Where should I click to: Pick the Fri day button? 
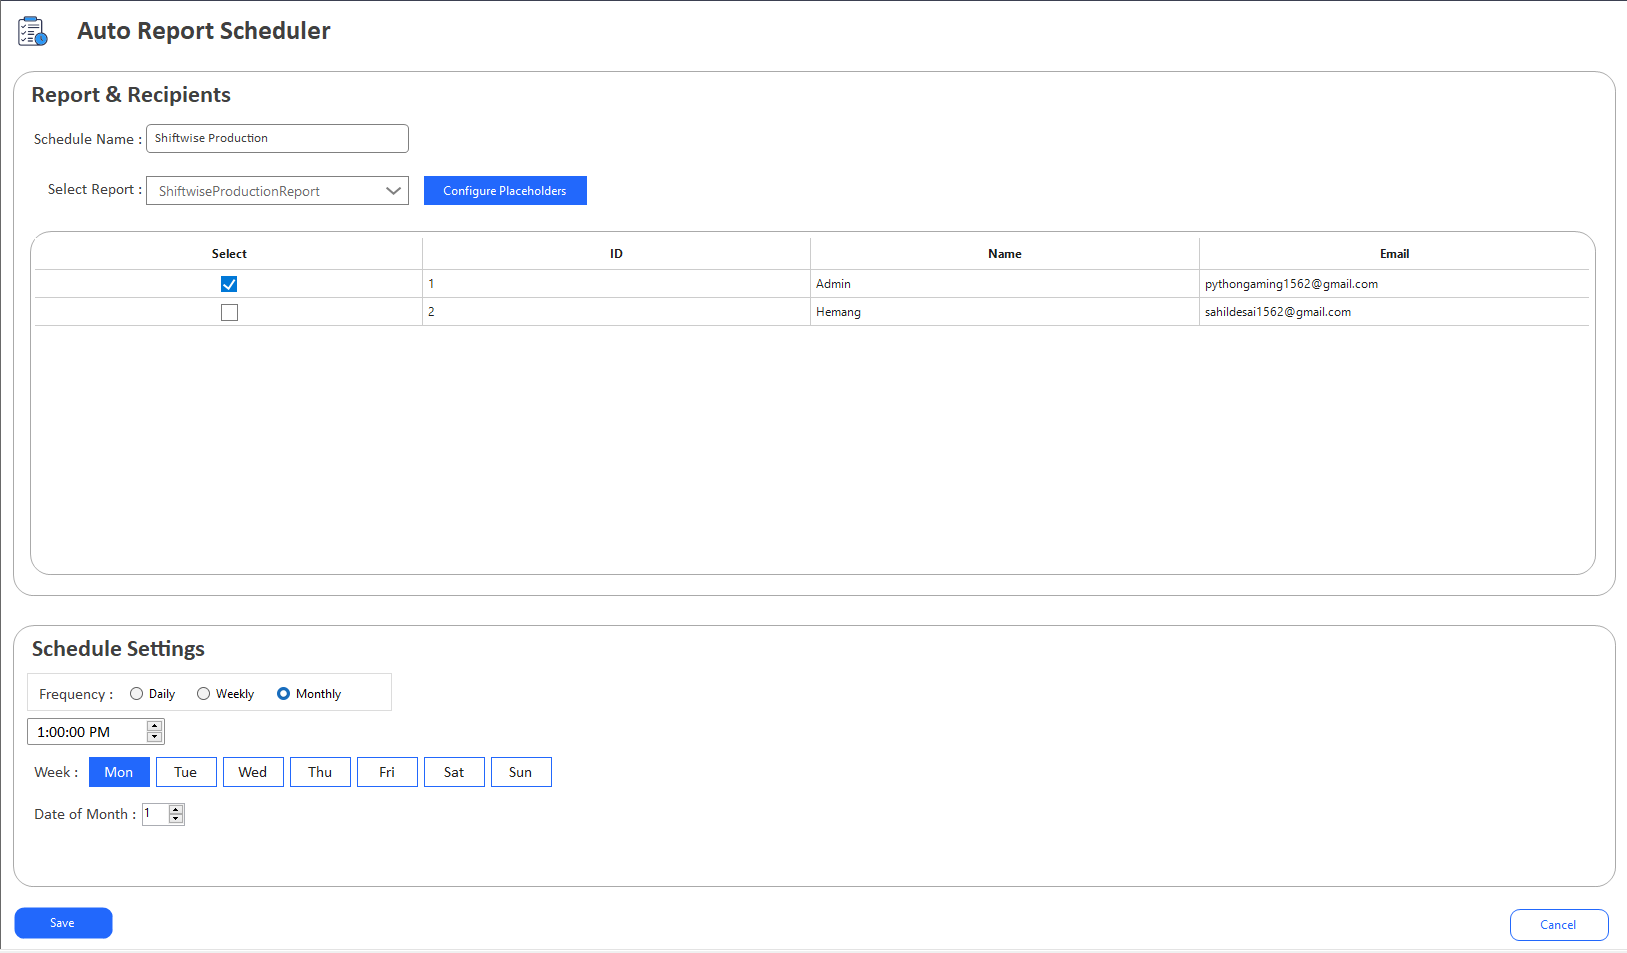click(x=387, y=772)
